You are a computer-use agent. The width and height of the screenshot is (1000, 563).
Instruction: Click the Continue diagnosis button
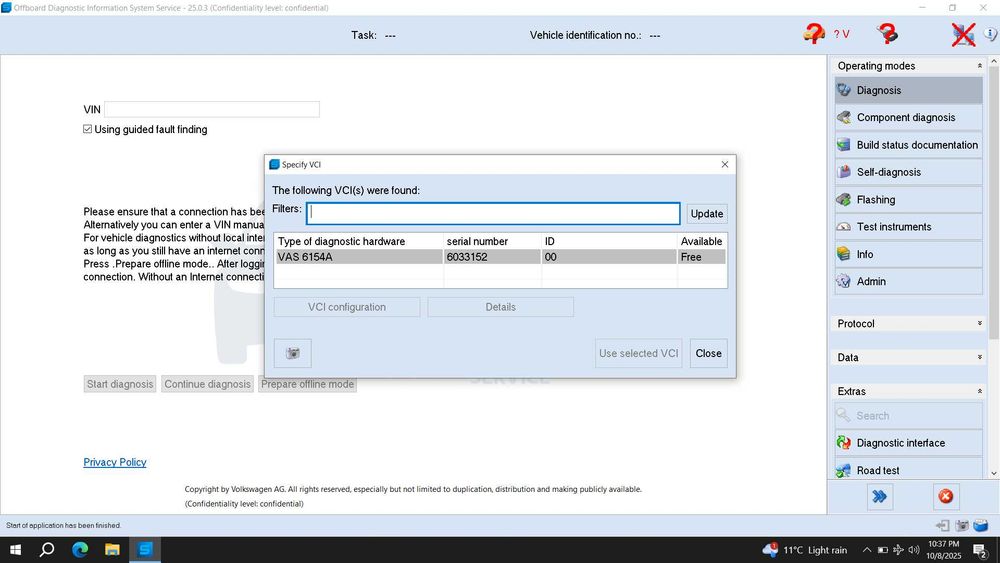pyautogui.click(x=207, y=384)
